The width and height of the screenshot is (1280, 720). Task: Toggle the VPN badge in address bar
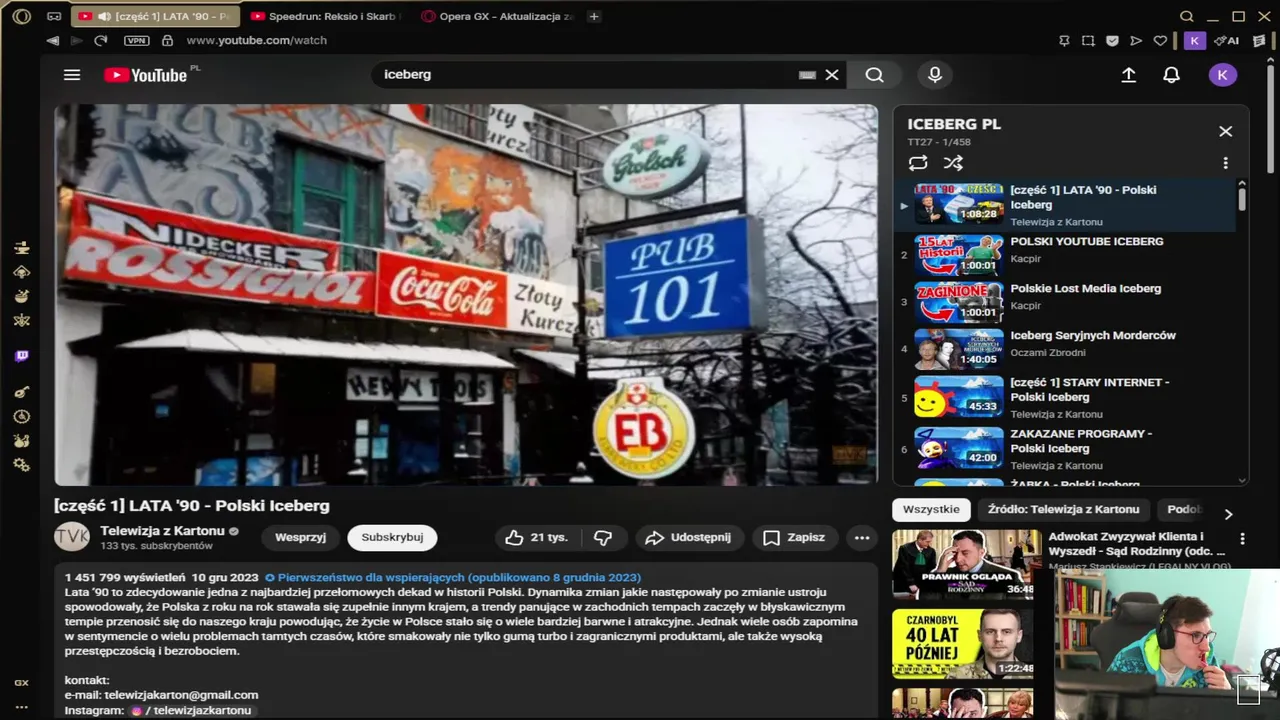point(136,41)
